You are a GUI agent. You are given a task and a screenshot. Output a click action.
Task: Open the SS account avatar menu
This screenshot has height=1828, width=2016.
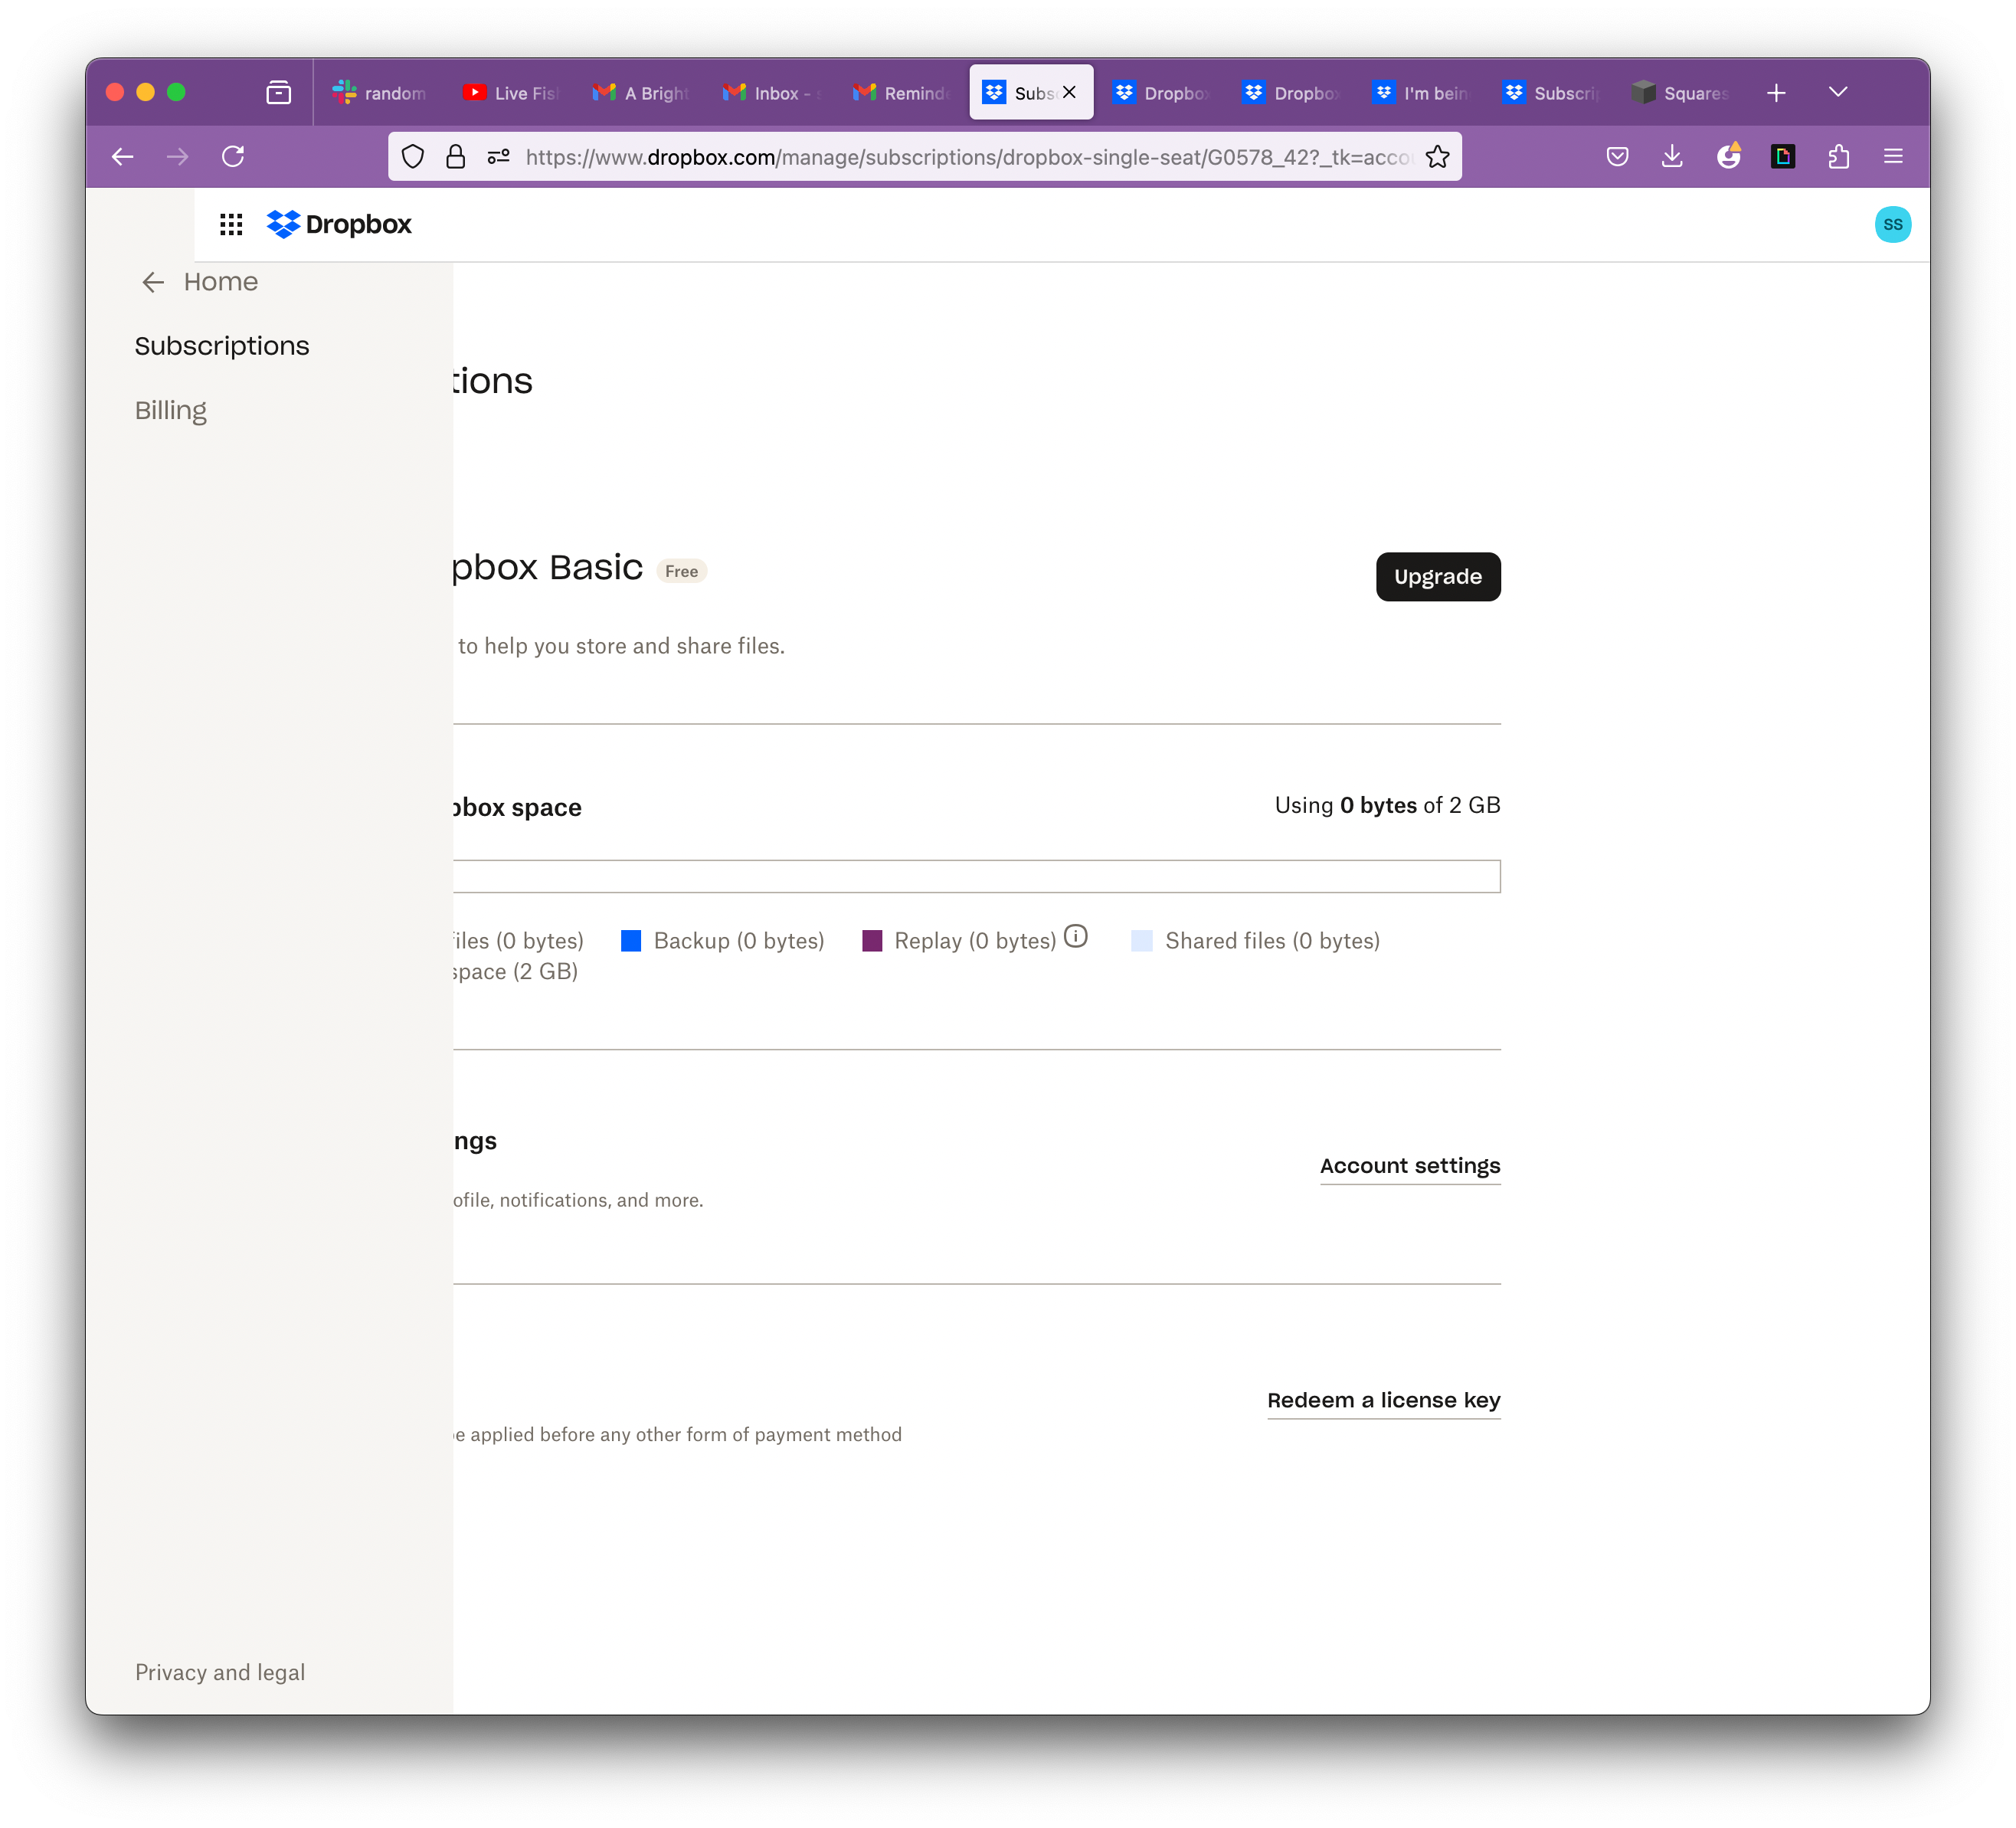click(1892, 224)
